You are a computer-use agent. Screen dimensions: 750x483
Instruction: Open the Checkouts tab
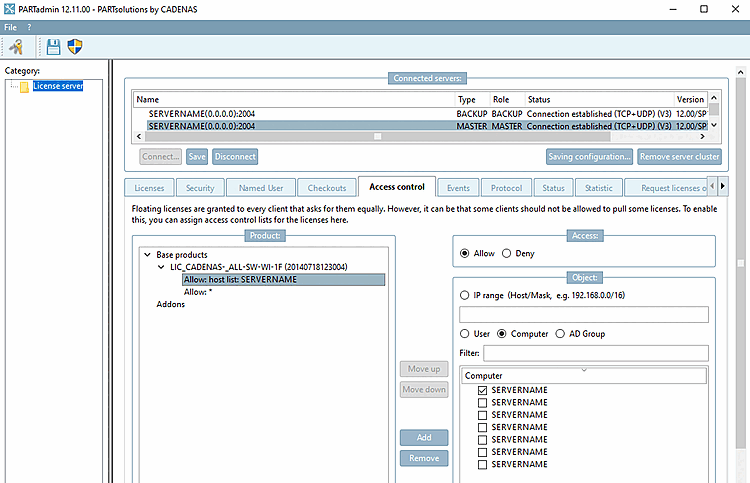click(327, 188)
